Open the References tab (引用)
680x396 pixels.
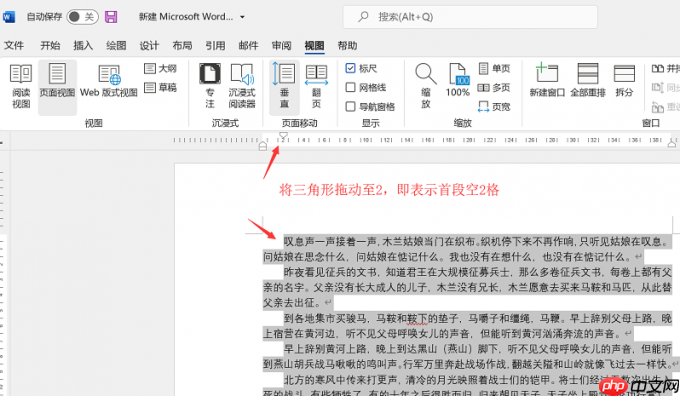[216, 46]
